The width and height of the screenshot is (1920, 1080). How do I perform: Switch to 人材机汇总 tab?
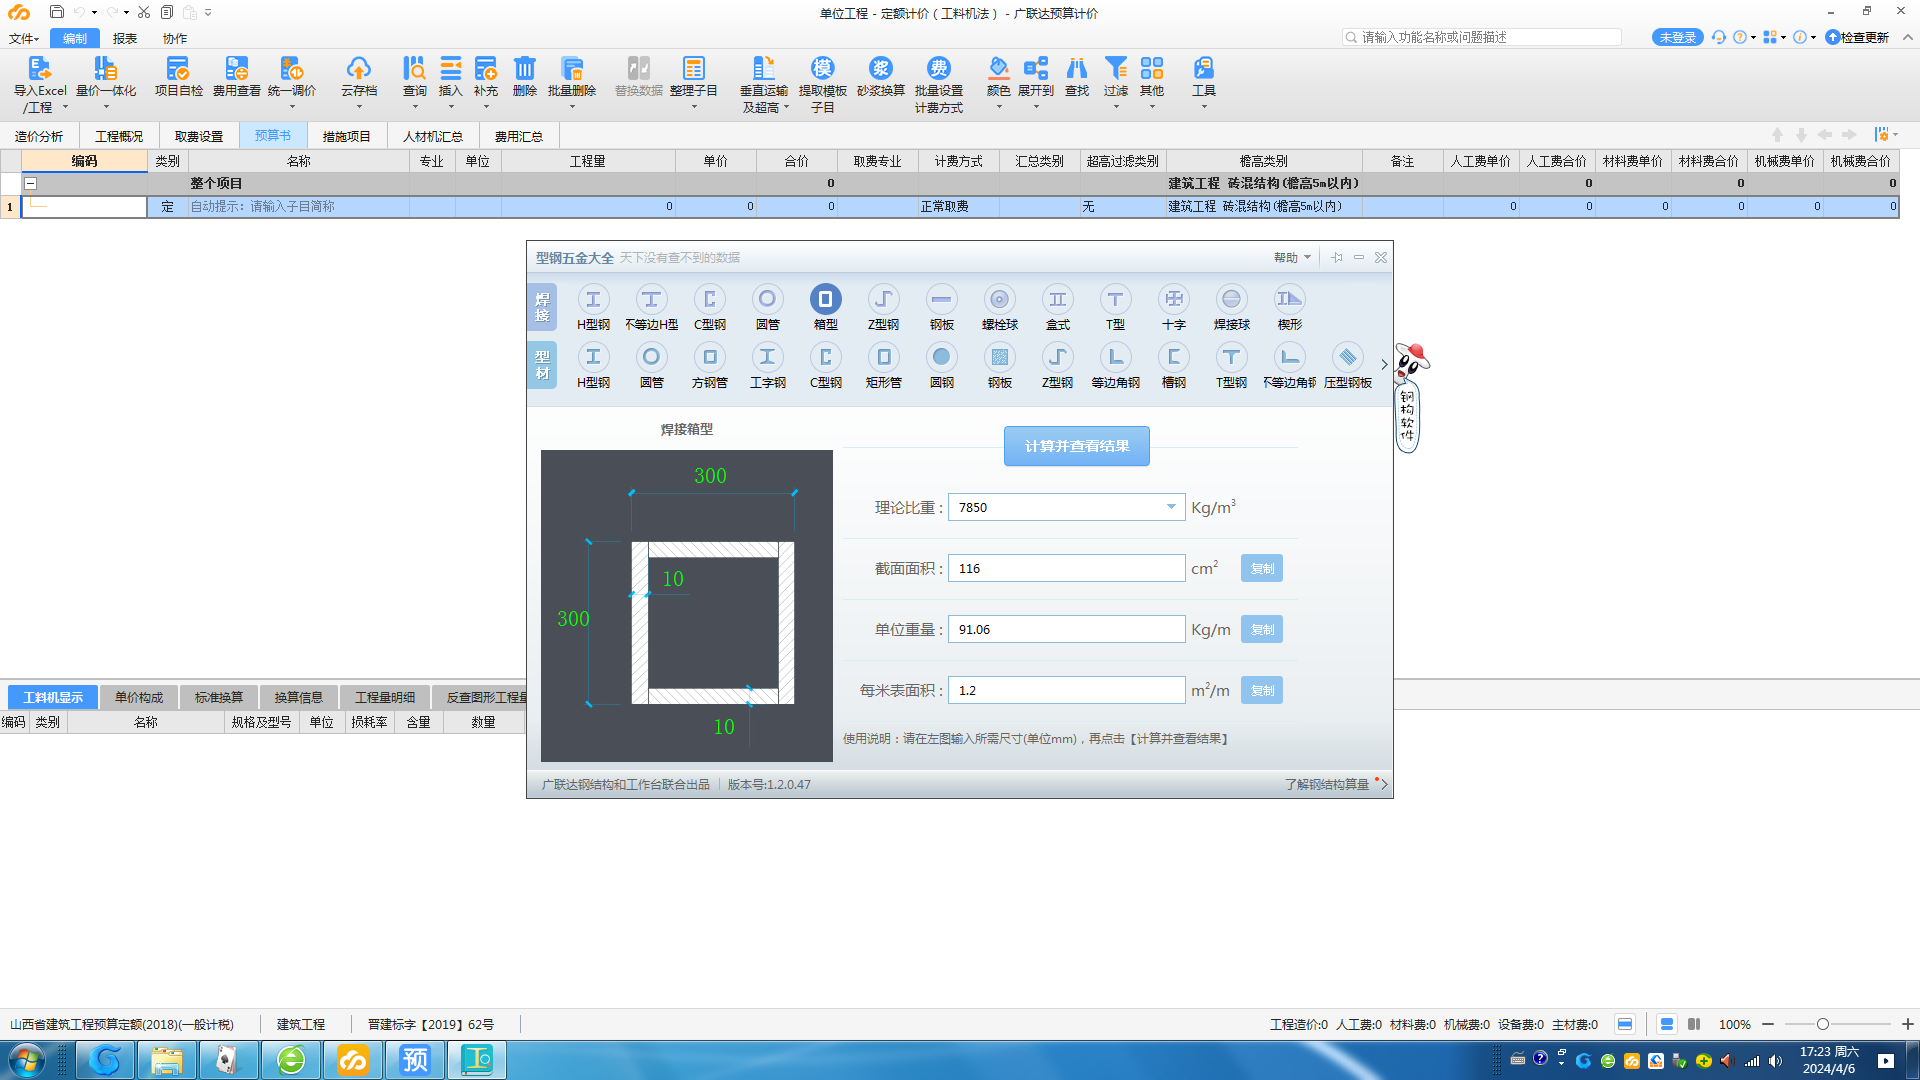tap(432, 136)
